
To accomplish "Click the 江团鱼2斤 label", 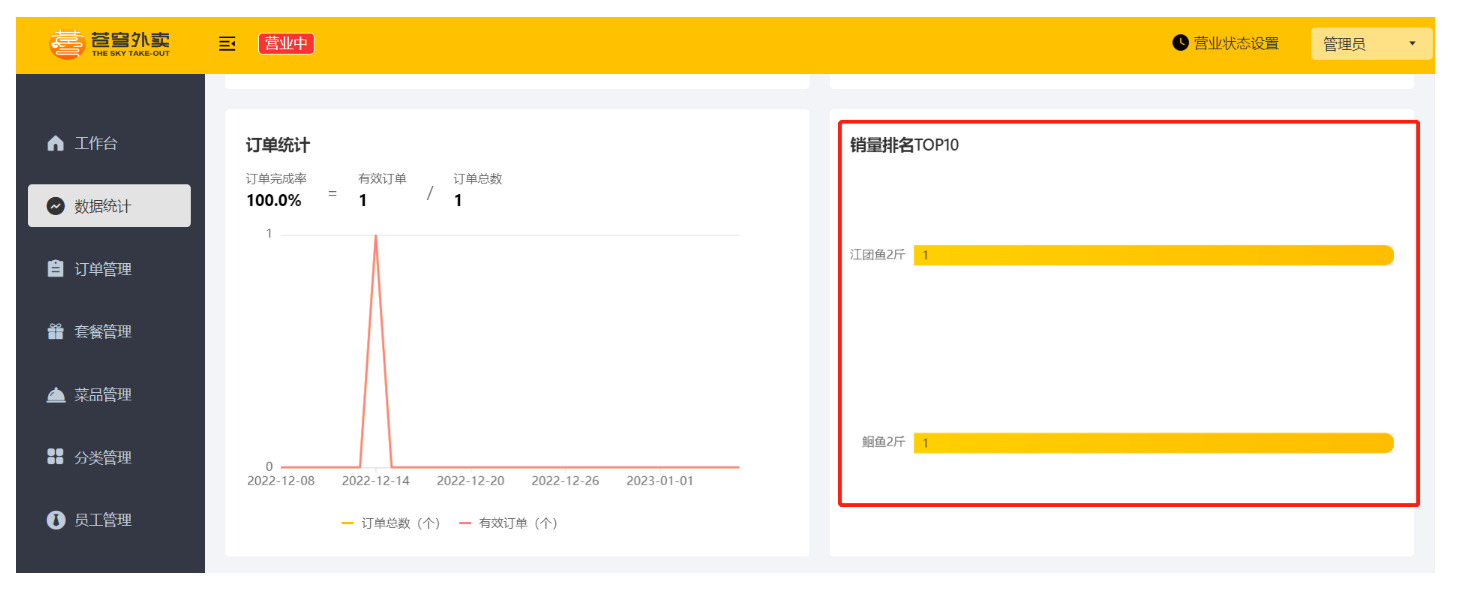I will [x=877, y=255].
